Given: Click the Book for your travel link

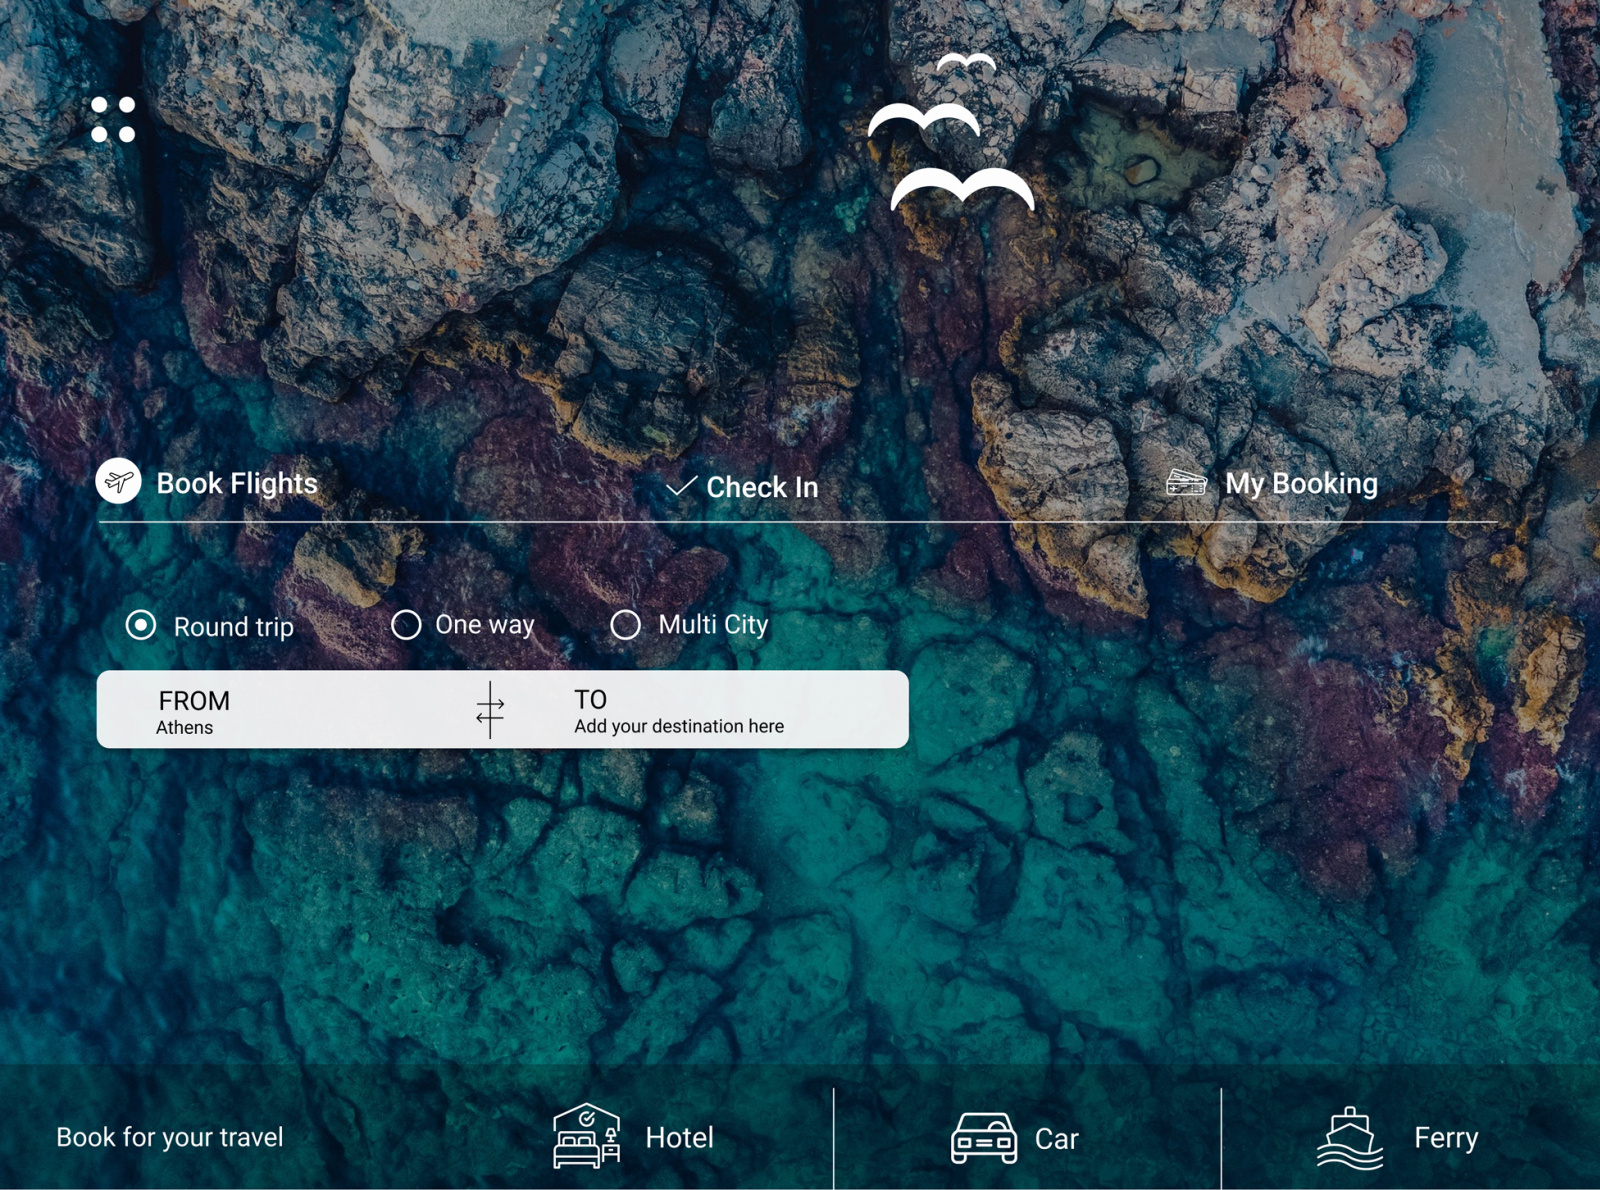Looking at the screenshot, I should (170, 1137).
